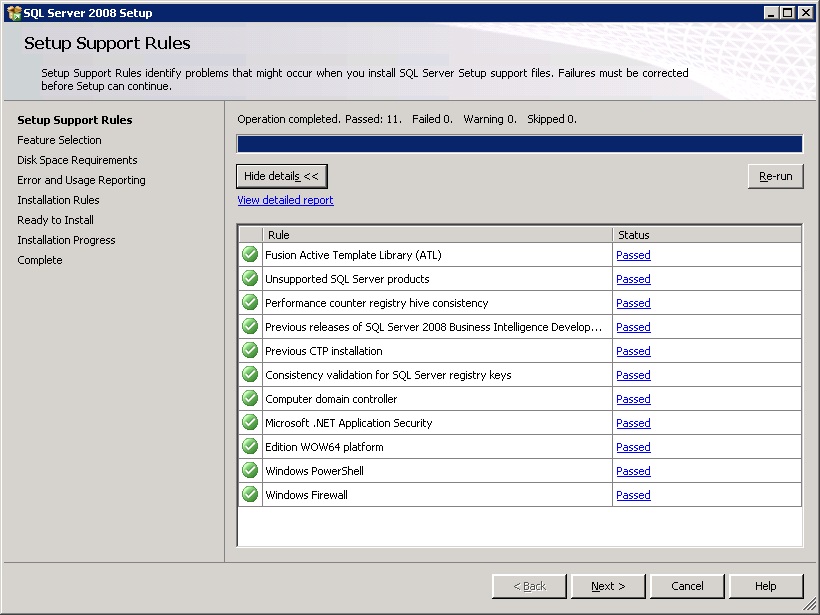Viewport: 820px width, 615px height.
Task: Select Installation Rules step in sidebar
Action: coord(58,200)
